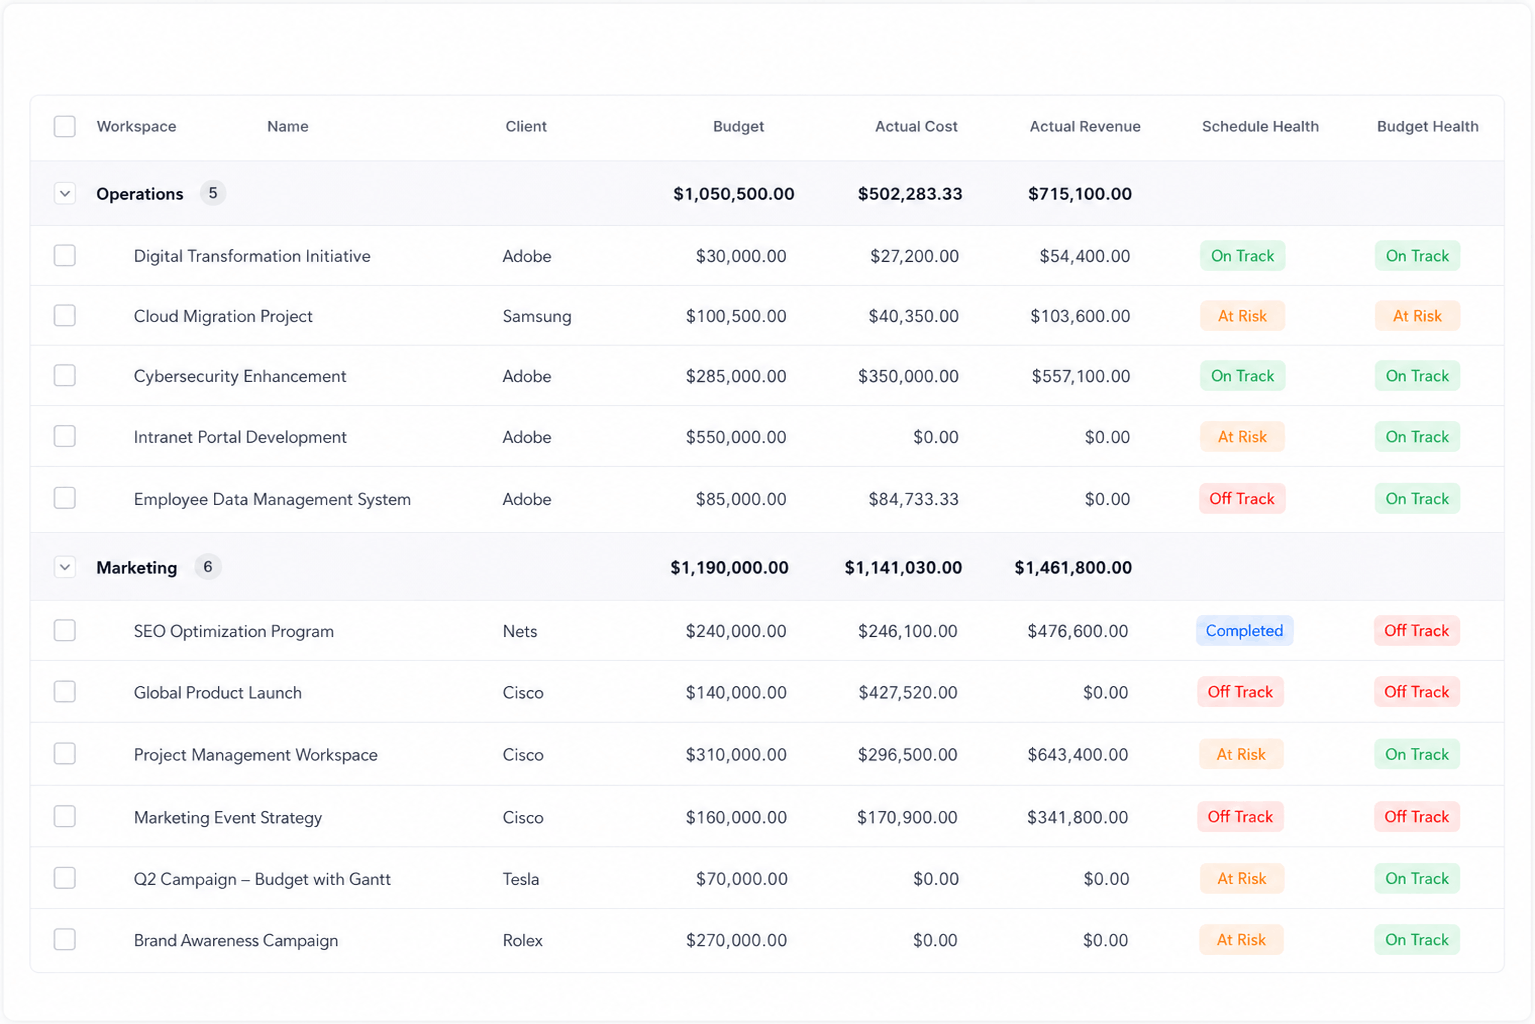Click Off Track budget badge for Marketing Event Strategy
1535x1024 pixels.
1416,817
